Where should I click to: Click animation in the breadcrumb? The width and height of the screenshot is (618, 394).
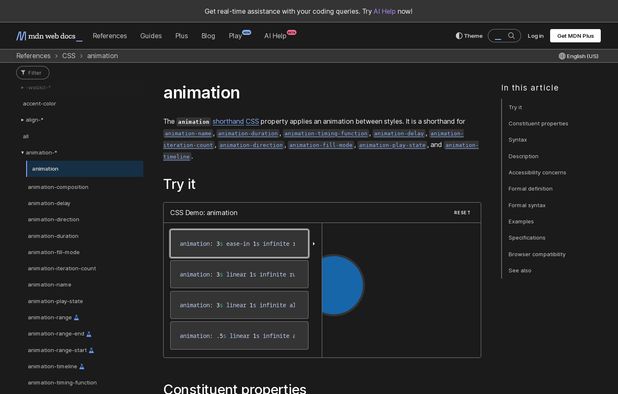point(102,56)
